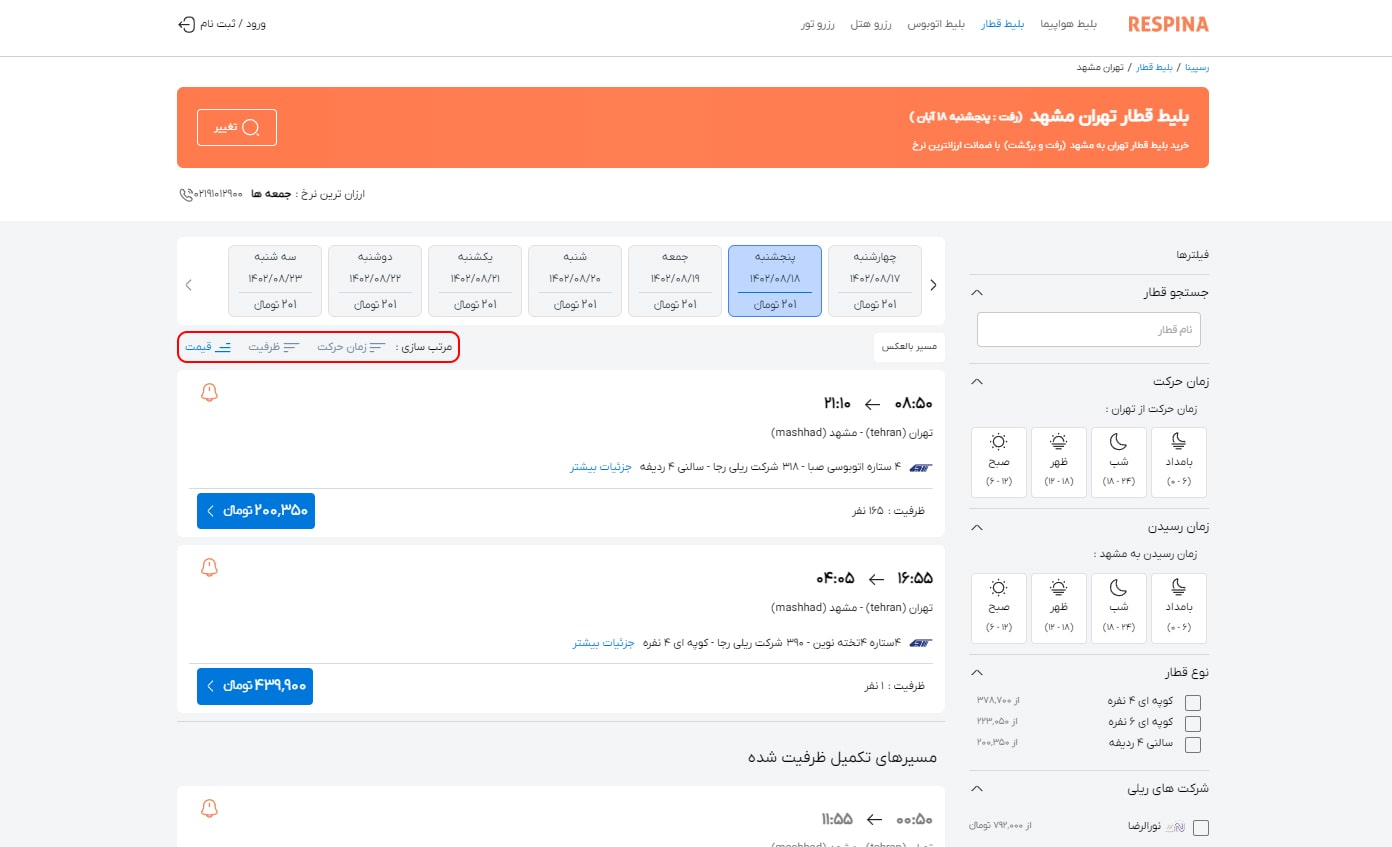The height and width of the screenshot is (847, 1392).
Task: Open جزئیات بیشتر for the first train
Action: [600, 467]
